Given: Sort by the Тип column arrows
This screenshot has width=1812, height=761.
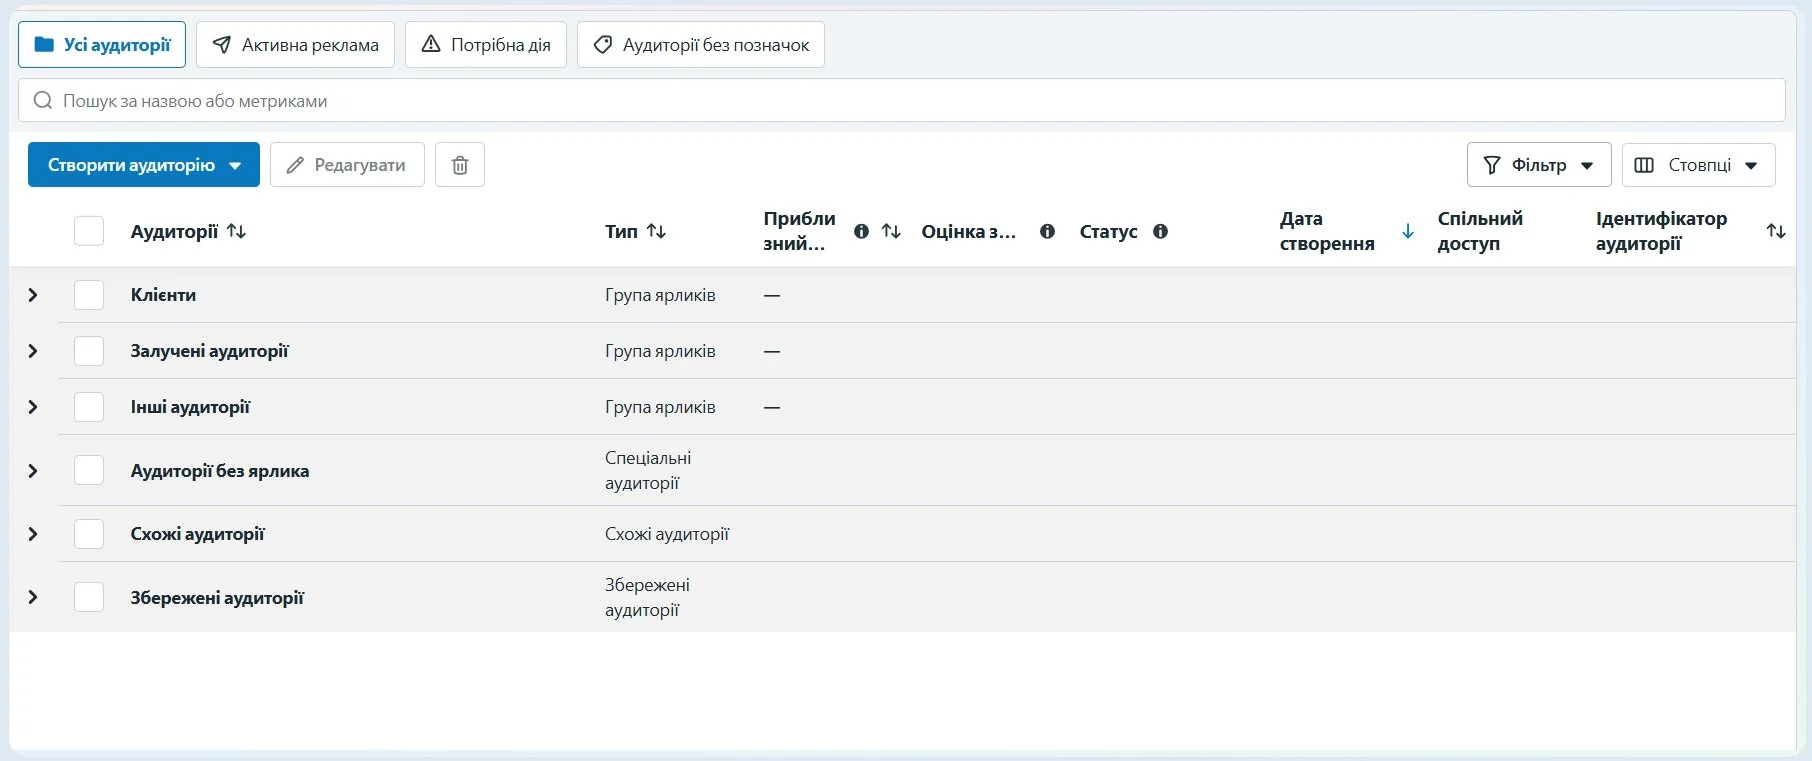Looking at the screenshot, I should (x=657, y=231).
